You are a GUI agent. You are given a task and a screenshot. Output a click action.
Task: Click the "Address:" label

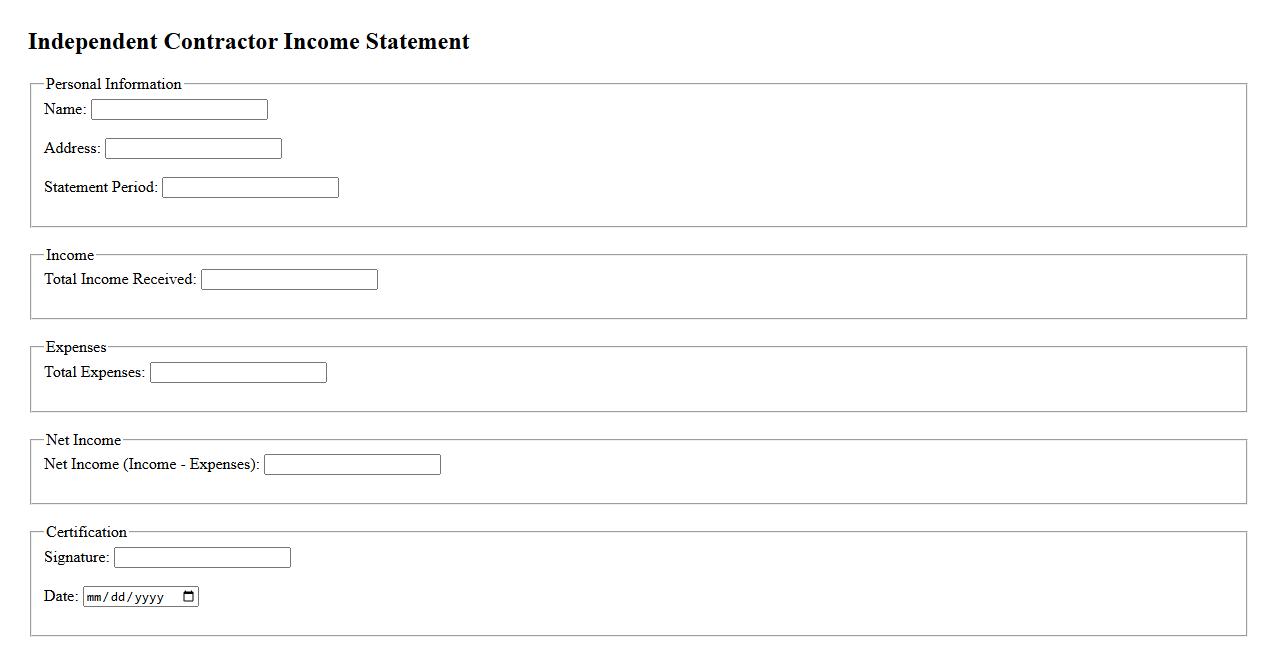click(72, 148)
